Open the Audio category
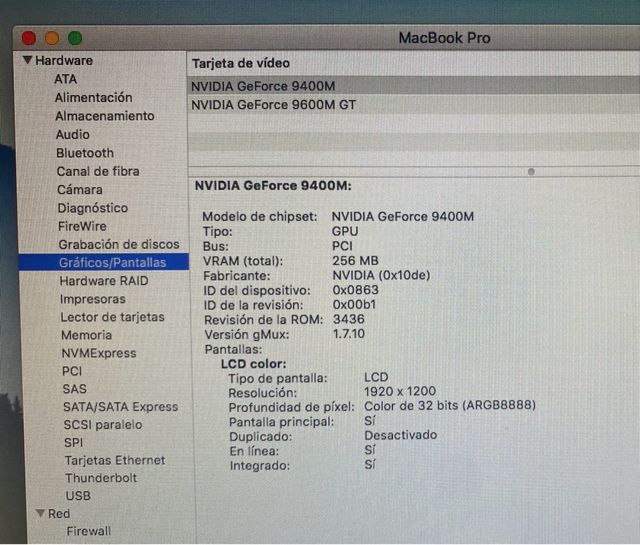The height and width of the screenshot is (545, 640). pos(73,134)
